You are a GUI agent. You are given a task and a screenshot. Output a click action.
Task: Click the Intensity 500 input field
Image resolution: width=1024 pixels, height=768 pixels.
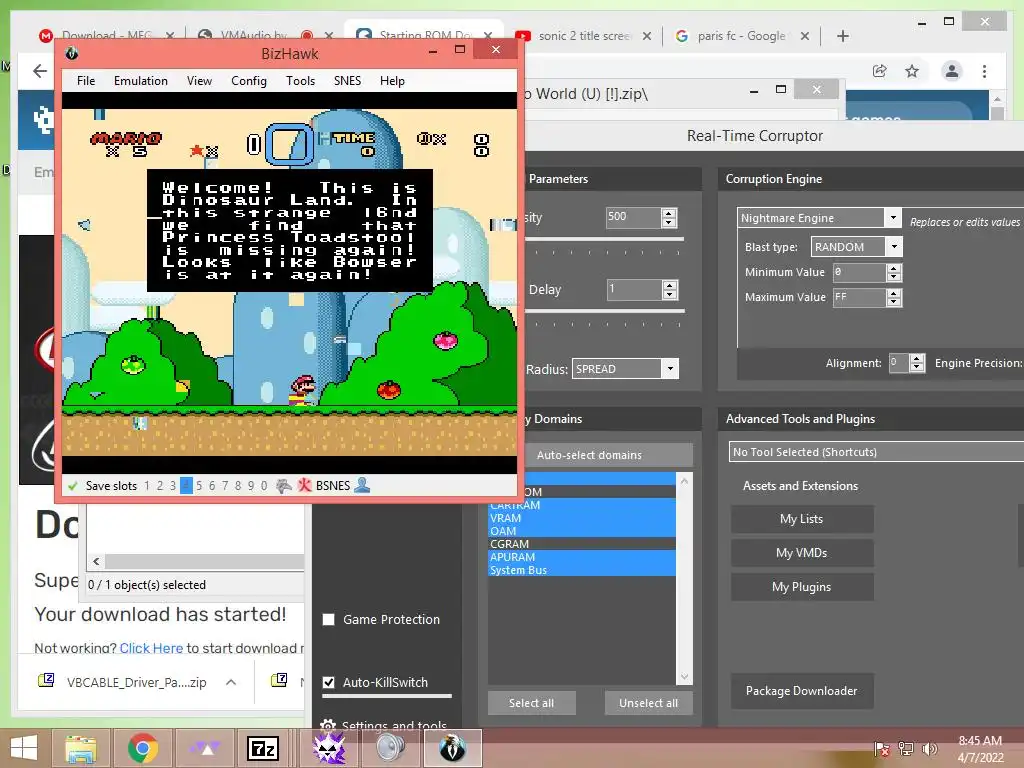(x=633, y=217)
